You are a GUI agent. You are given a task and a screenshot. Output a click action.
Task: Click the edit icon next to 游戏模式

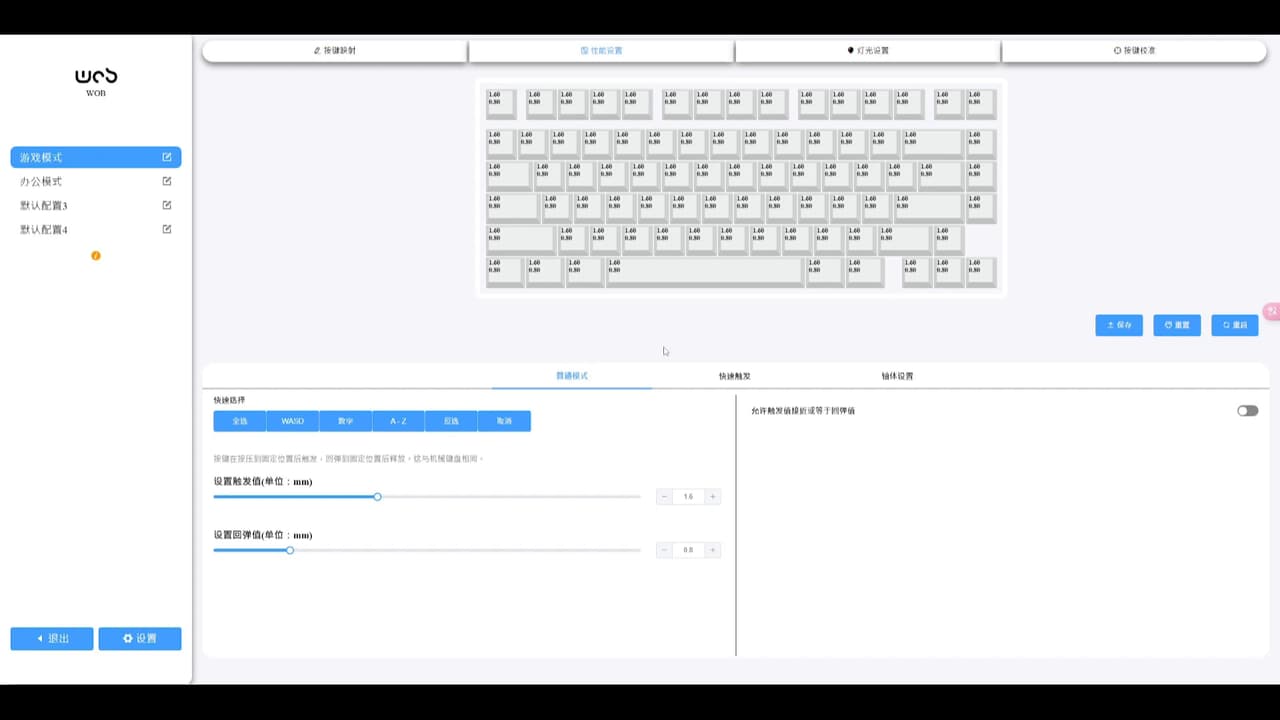[167, 157]
